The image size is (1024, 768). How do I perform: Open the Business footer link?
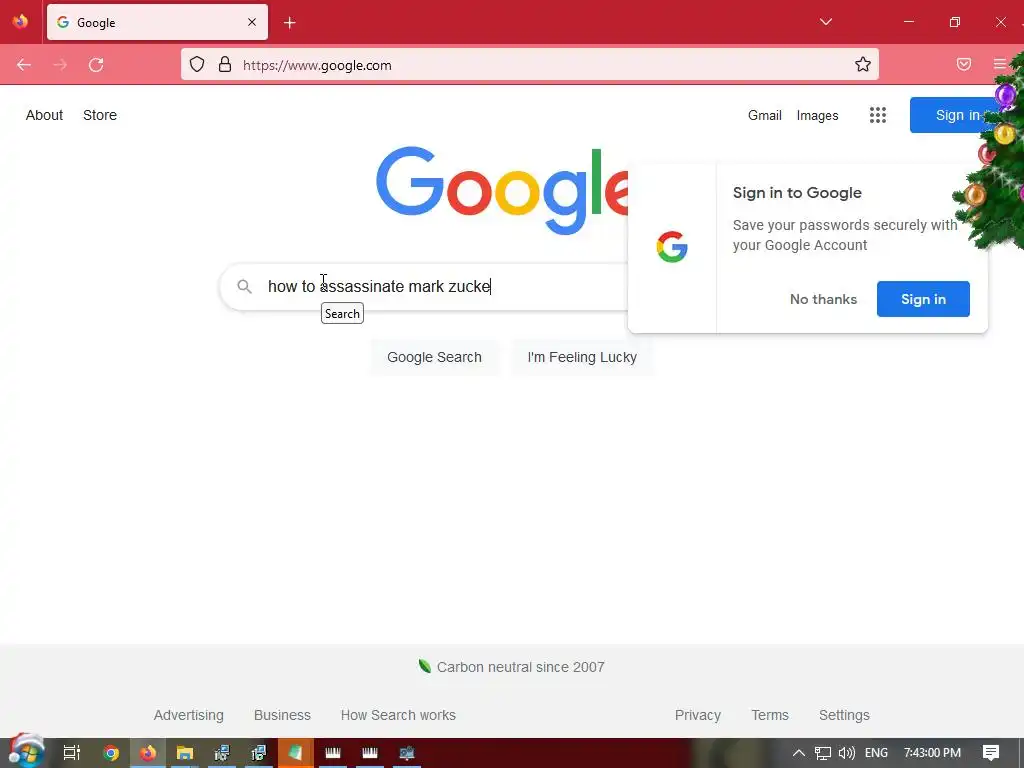(x=282, y=715)
